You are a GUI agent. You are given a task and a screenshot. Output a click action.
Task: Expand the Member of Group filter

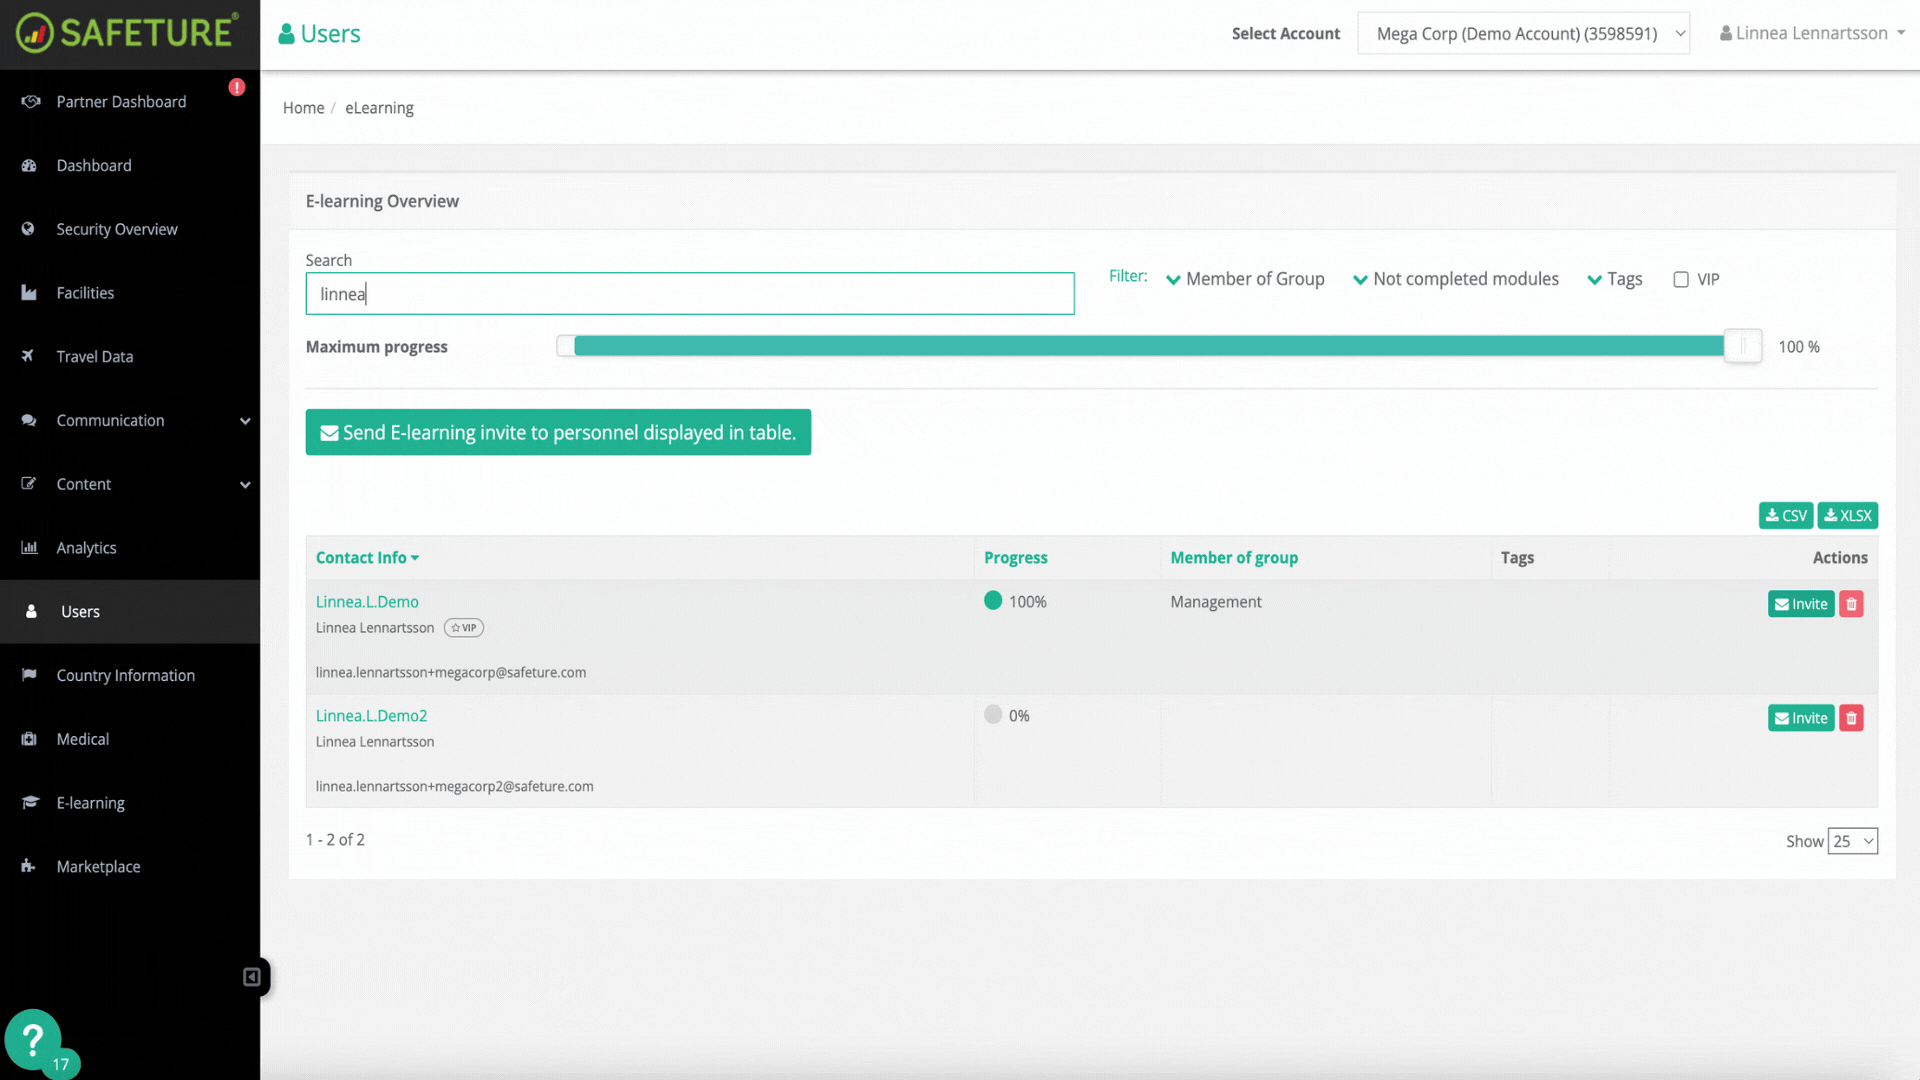[1245, 279]
